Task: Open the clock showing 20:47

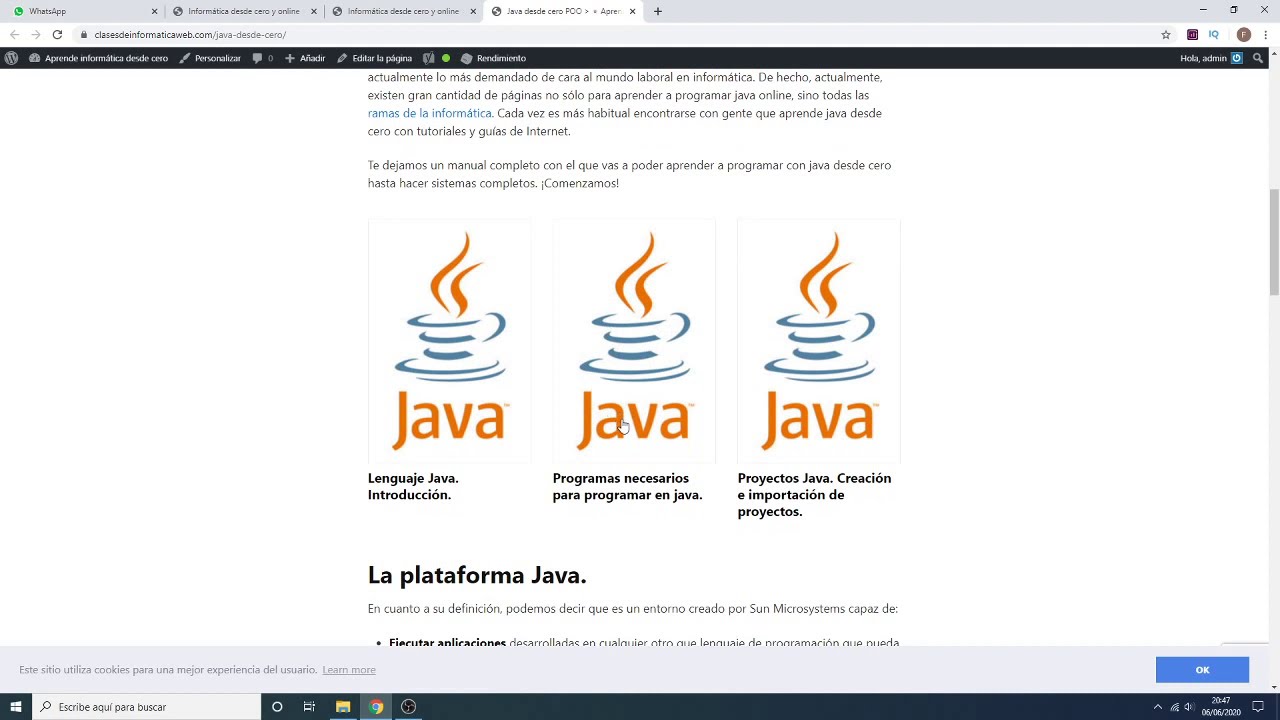Action: 1221,707
